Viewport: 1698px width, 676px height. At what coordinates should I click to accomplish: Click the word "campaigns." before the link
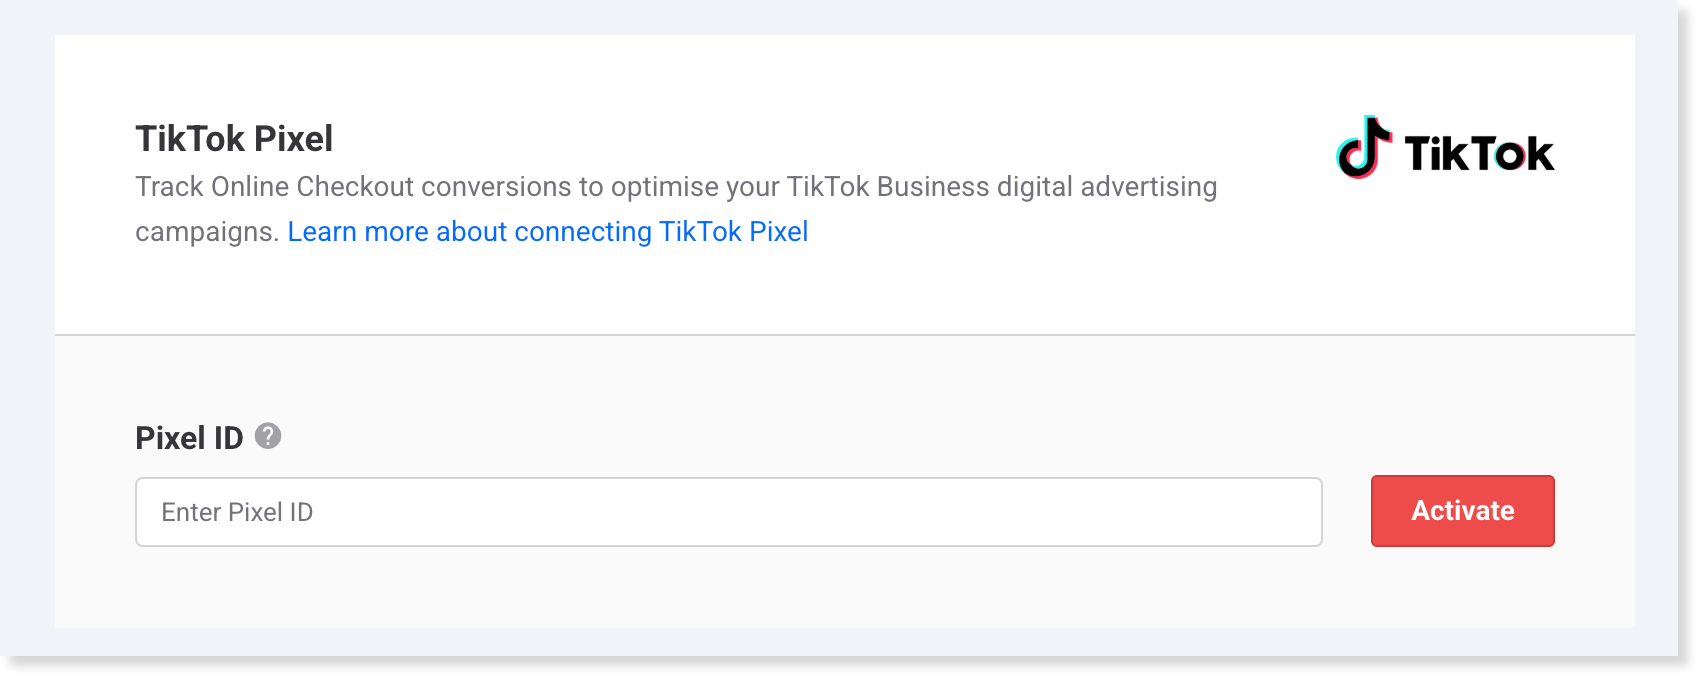[x=207, y=232]
